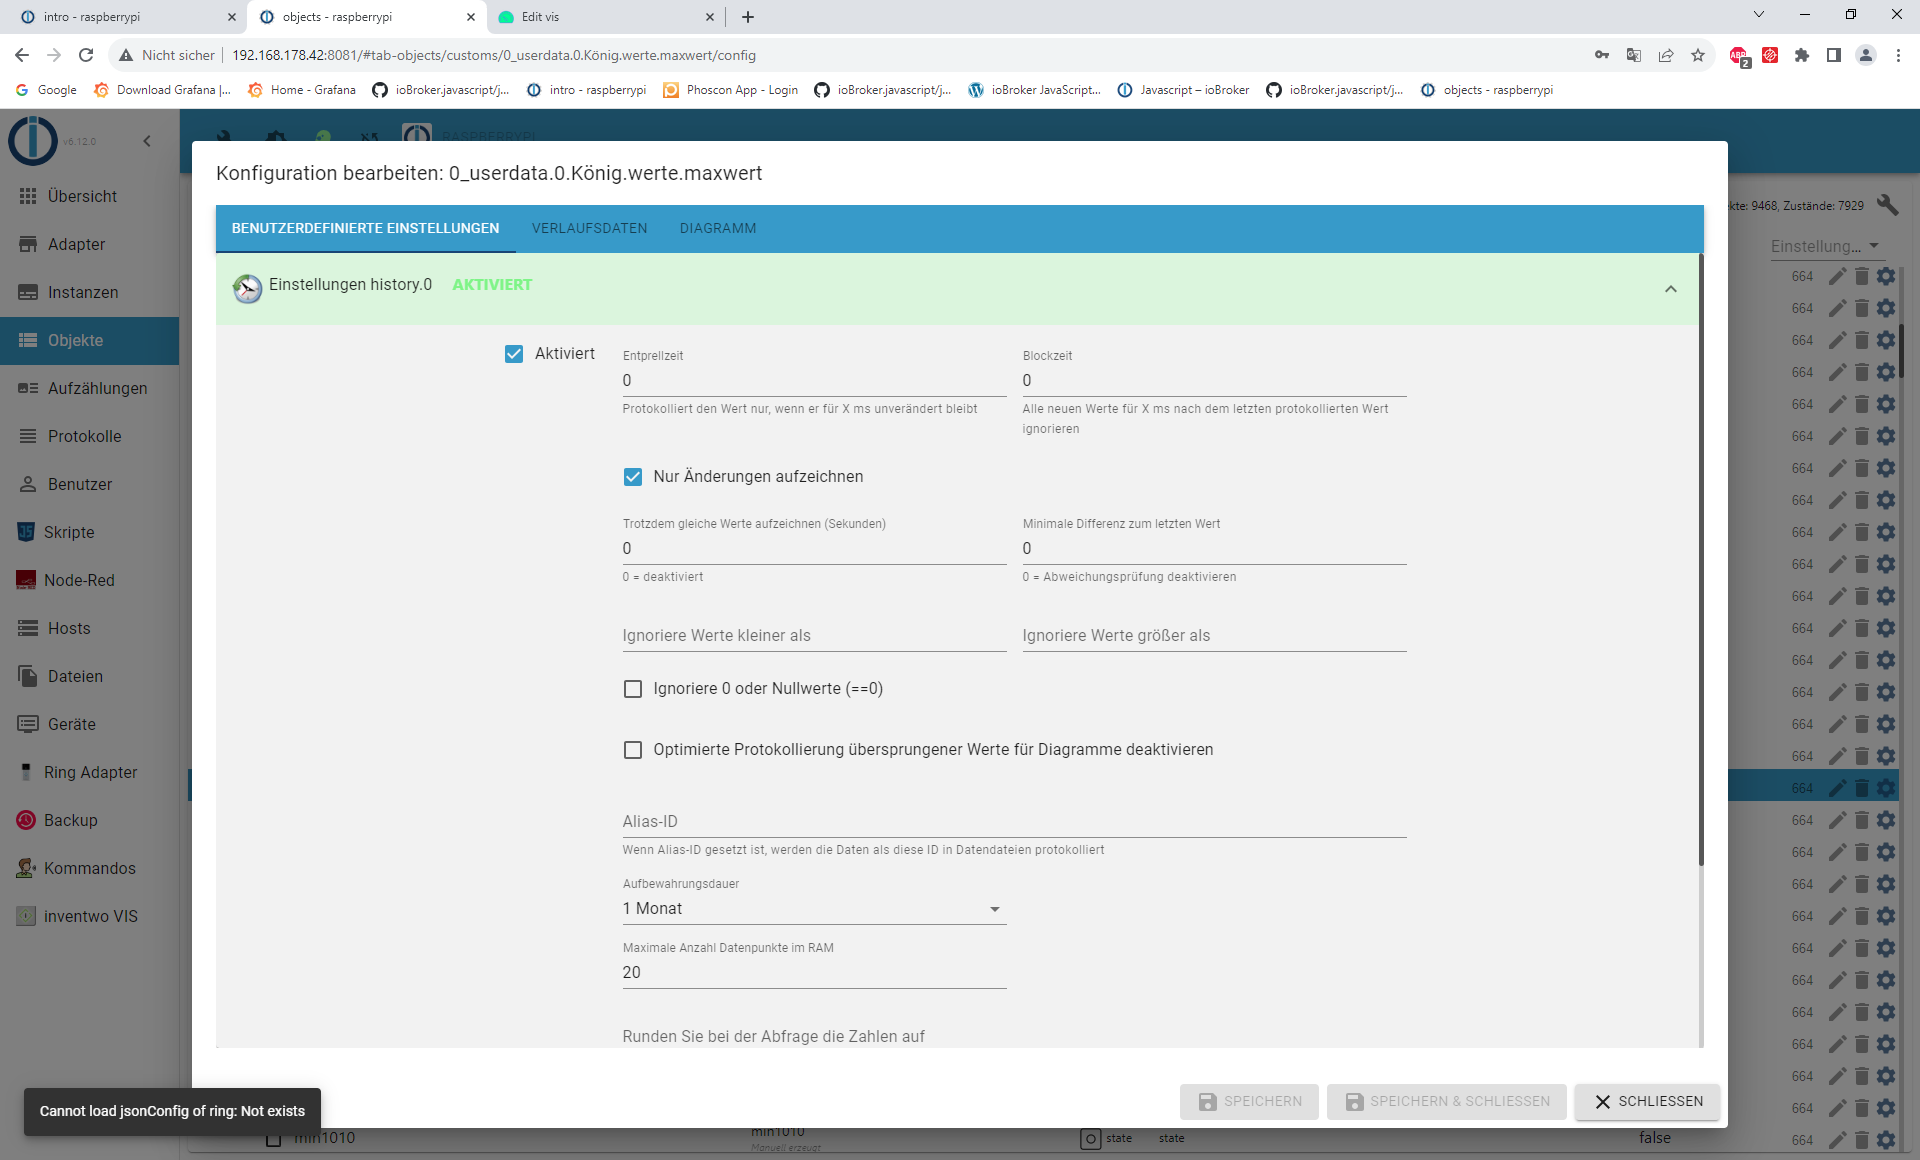Open Kommandos in the sidebar
1920x1160 pixels.
coord(89,868)
